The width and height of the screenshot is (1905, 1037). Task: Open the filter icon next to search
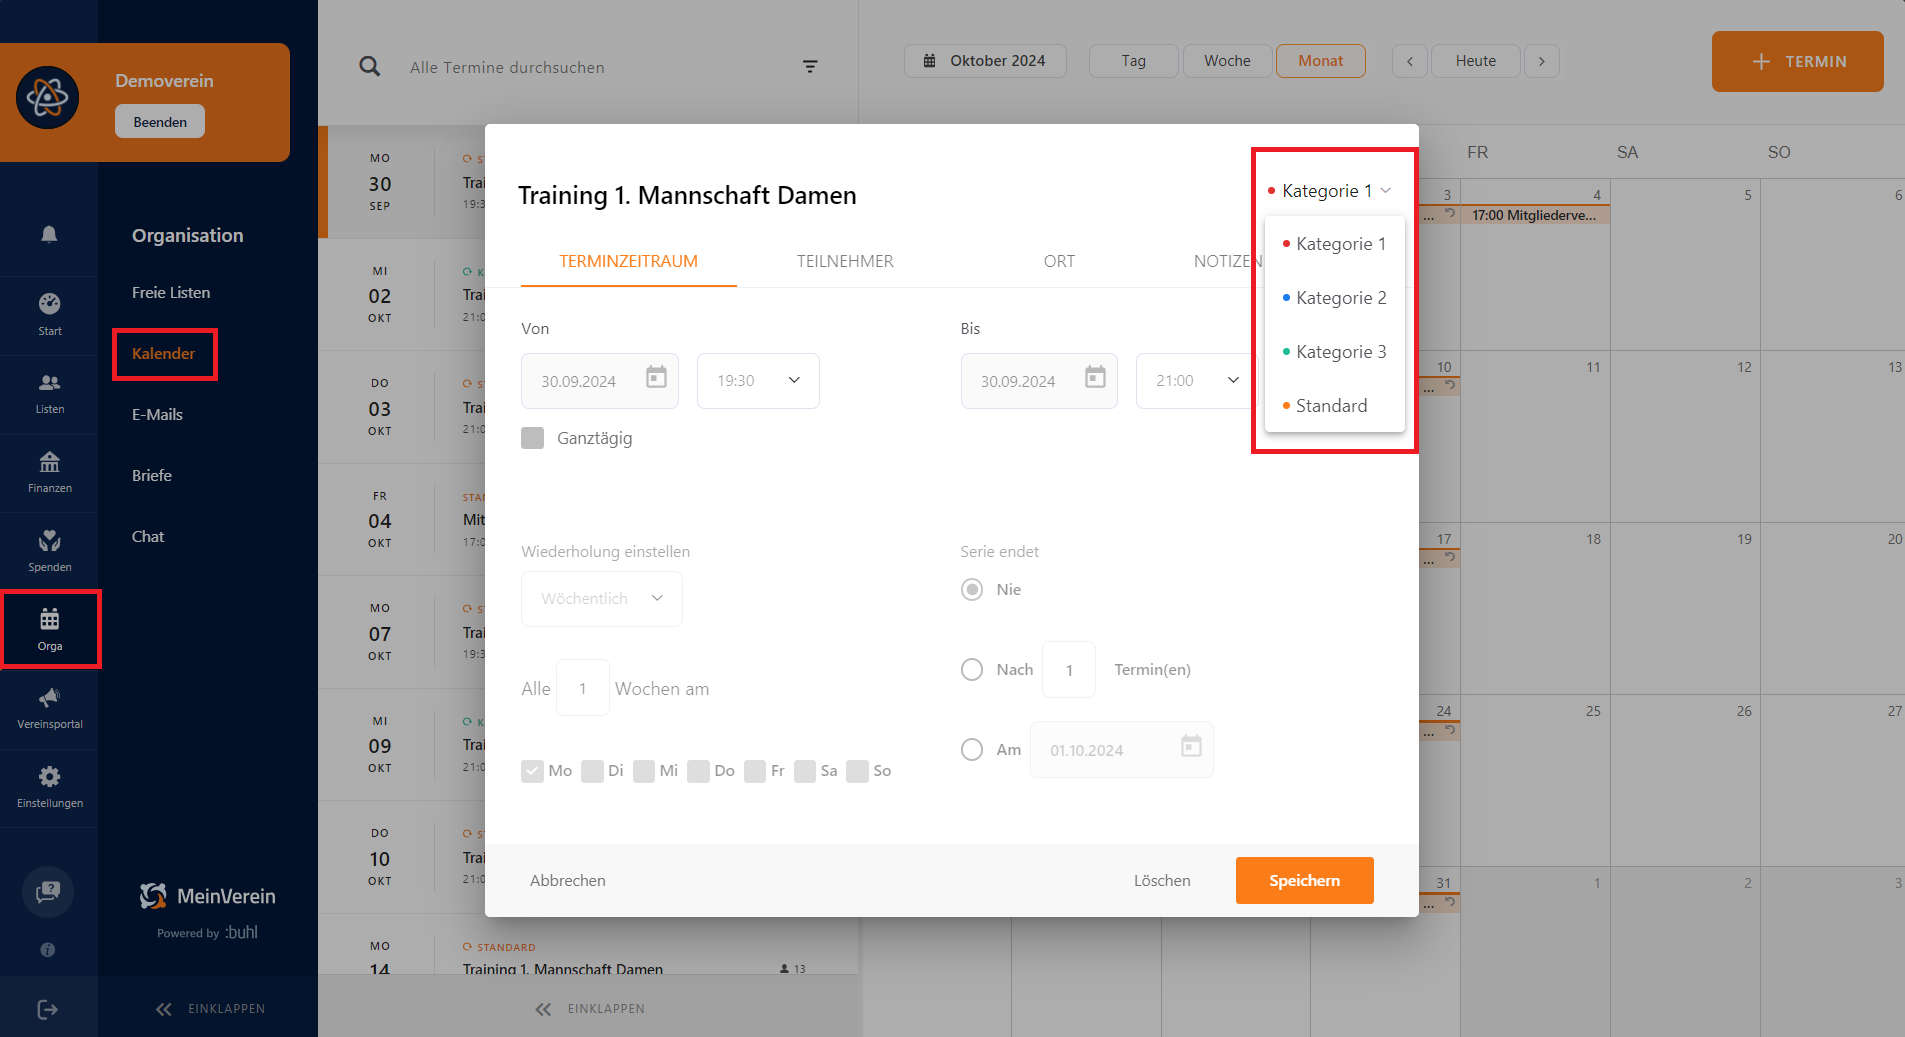[x=810, y=67]
